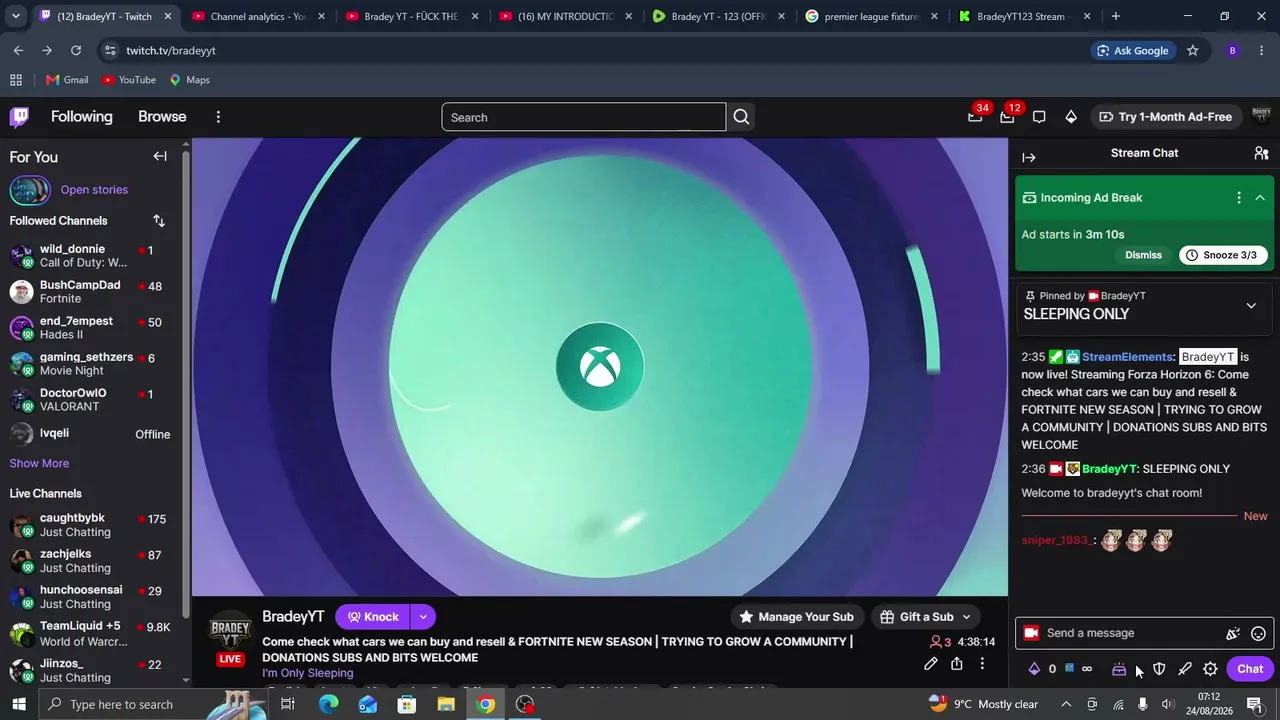Bookmark this page with the star icon
This screenshot has width=1280, height=720.
click(x=1192, y=51)
